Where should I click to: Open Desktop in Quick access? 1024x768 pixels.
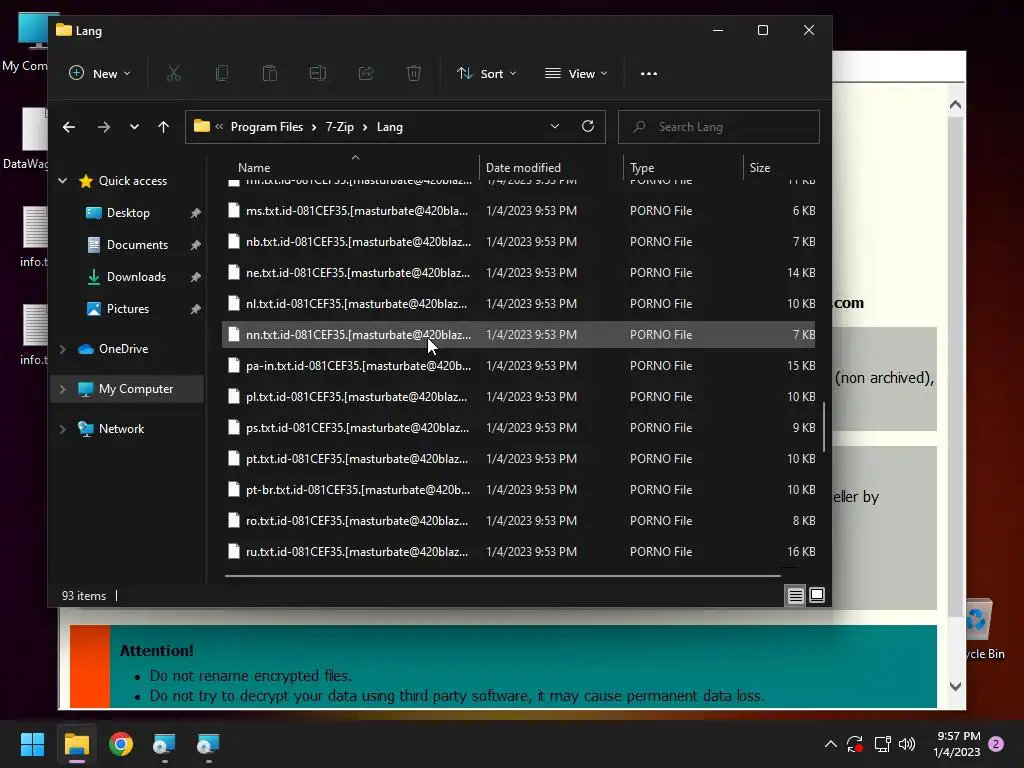[x=128, y=213]
